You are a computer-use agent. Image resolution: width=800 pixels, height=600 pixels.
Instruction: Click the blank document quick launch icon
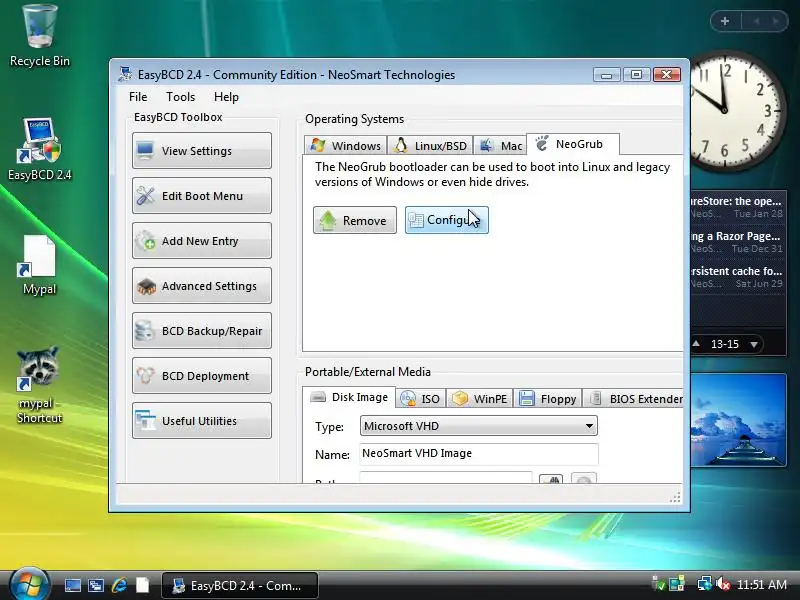[142, 585]
